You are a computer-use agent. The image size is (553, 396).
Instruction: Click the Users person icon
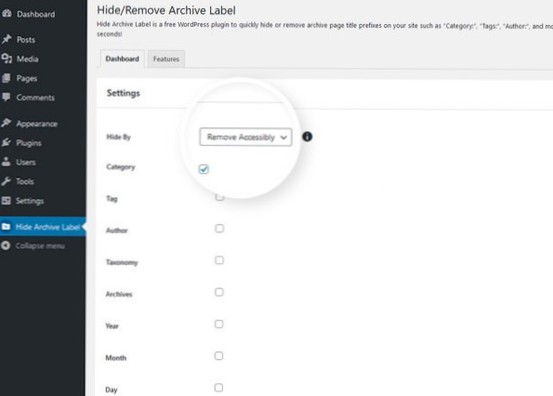point(6,162)
